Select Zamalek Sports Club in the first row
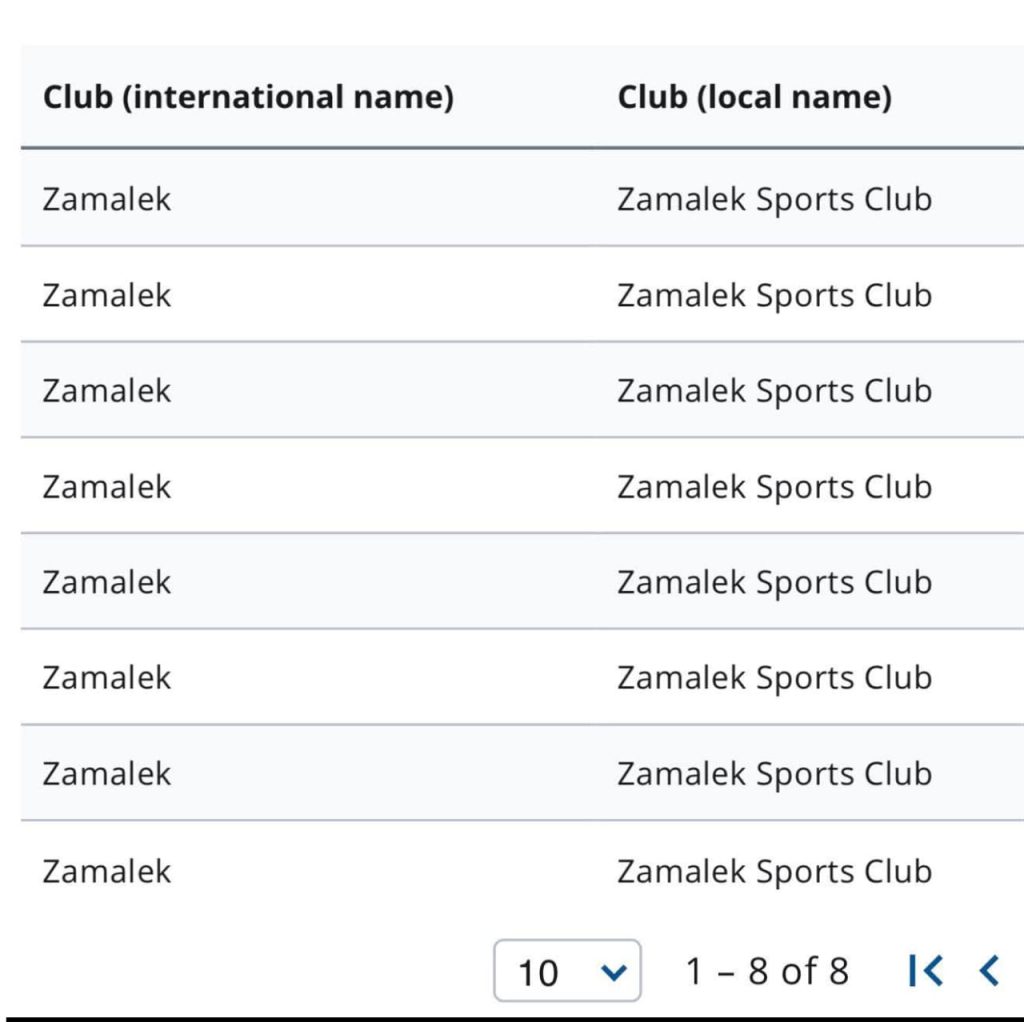Screen dimensions: 1024x1022 [x=775, y=199]
